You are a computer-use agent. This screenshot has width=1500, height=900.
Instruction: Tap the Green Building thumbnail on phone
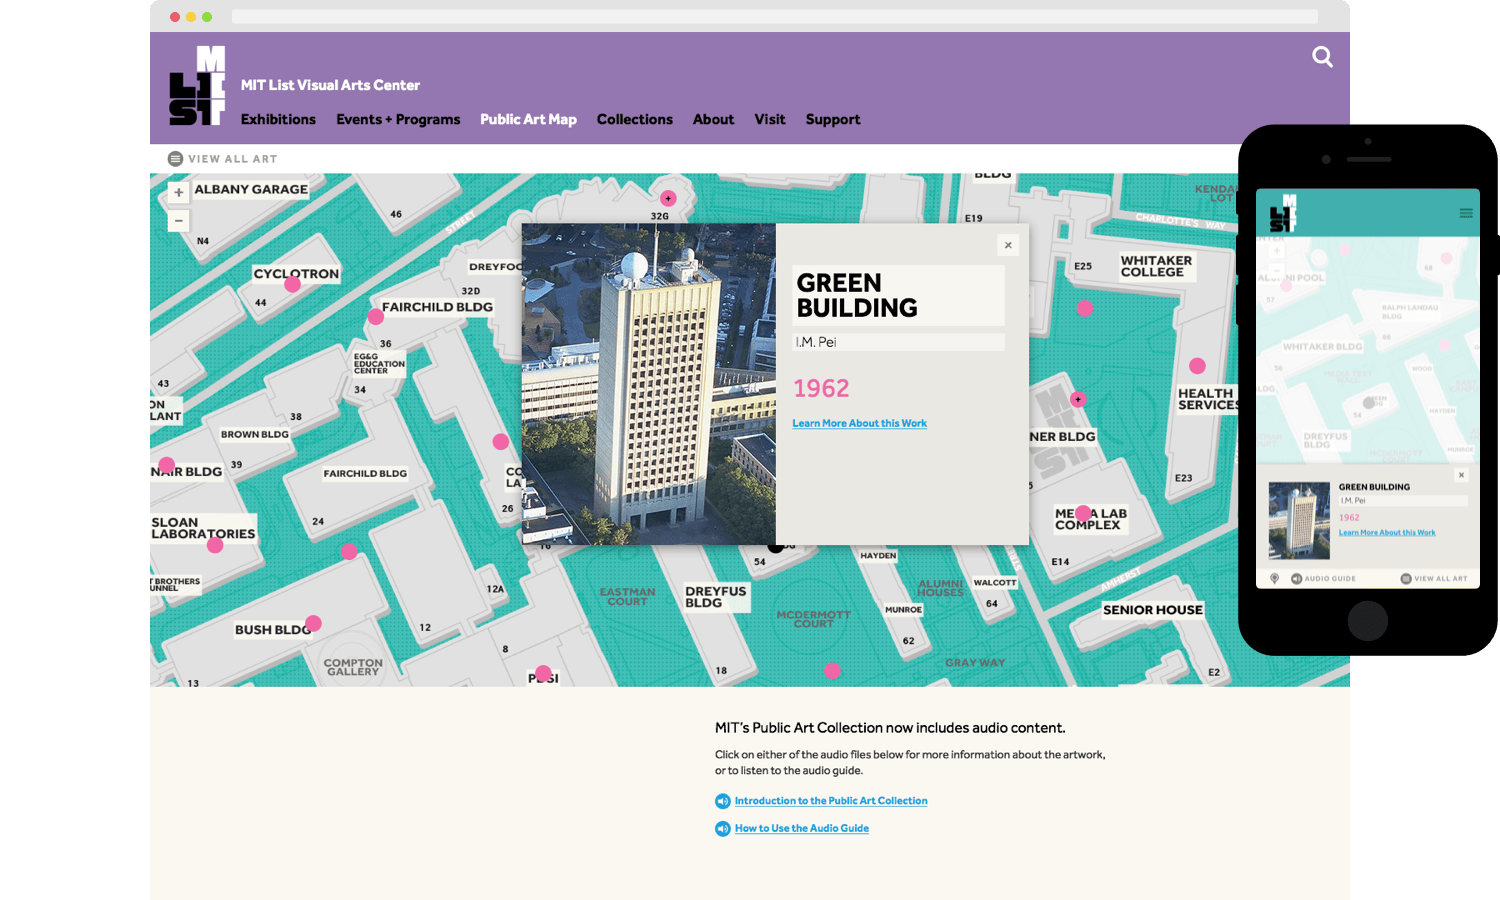pyautogui.click(x=1299, y=520)
